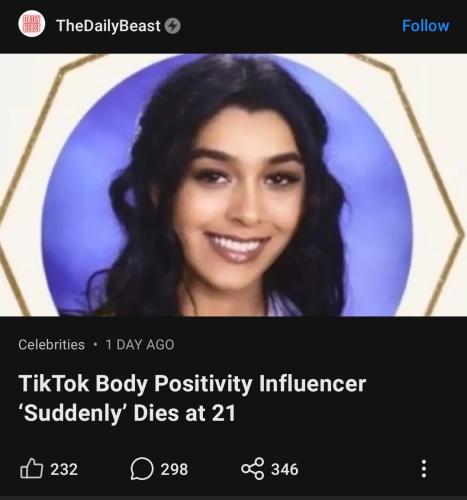Click the dot separator after Celebrities

pos(95,345)
